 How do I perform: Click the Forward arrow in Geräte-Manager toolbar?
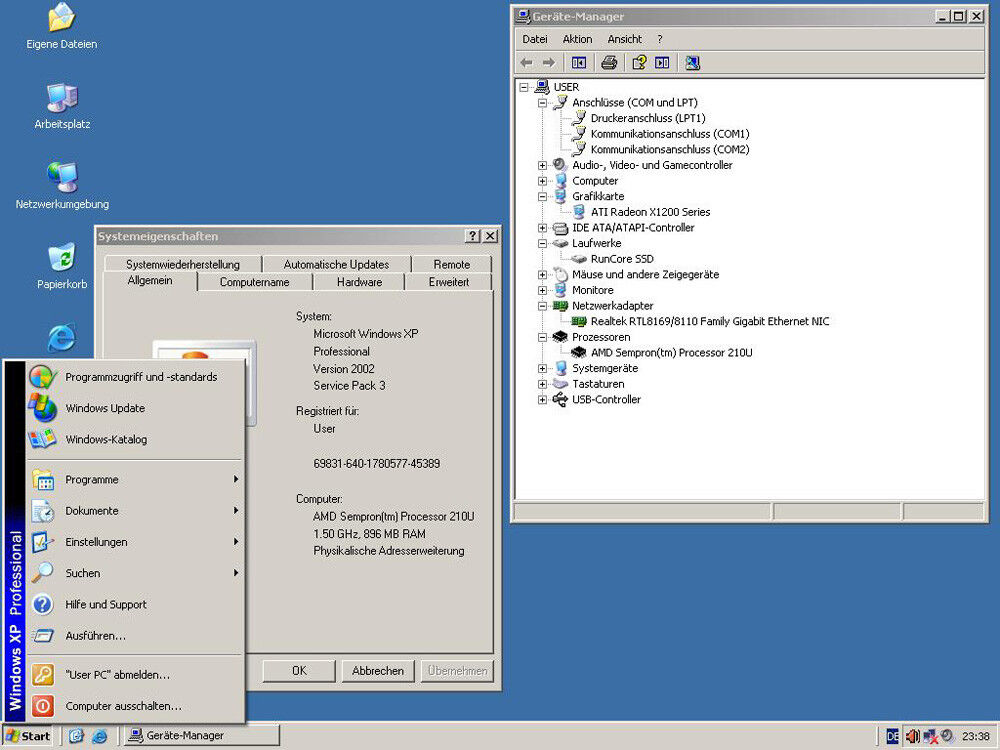coord(548,62)
